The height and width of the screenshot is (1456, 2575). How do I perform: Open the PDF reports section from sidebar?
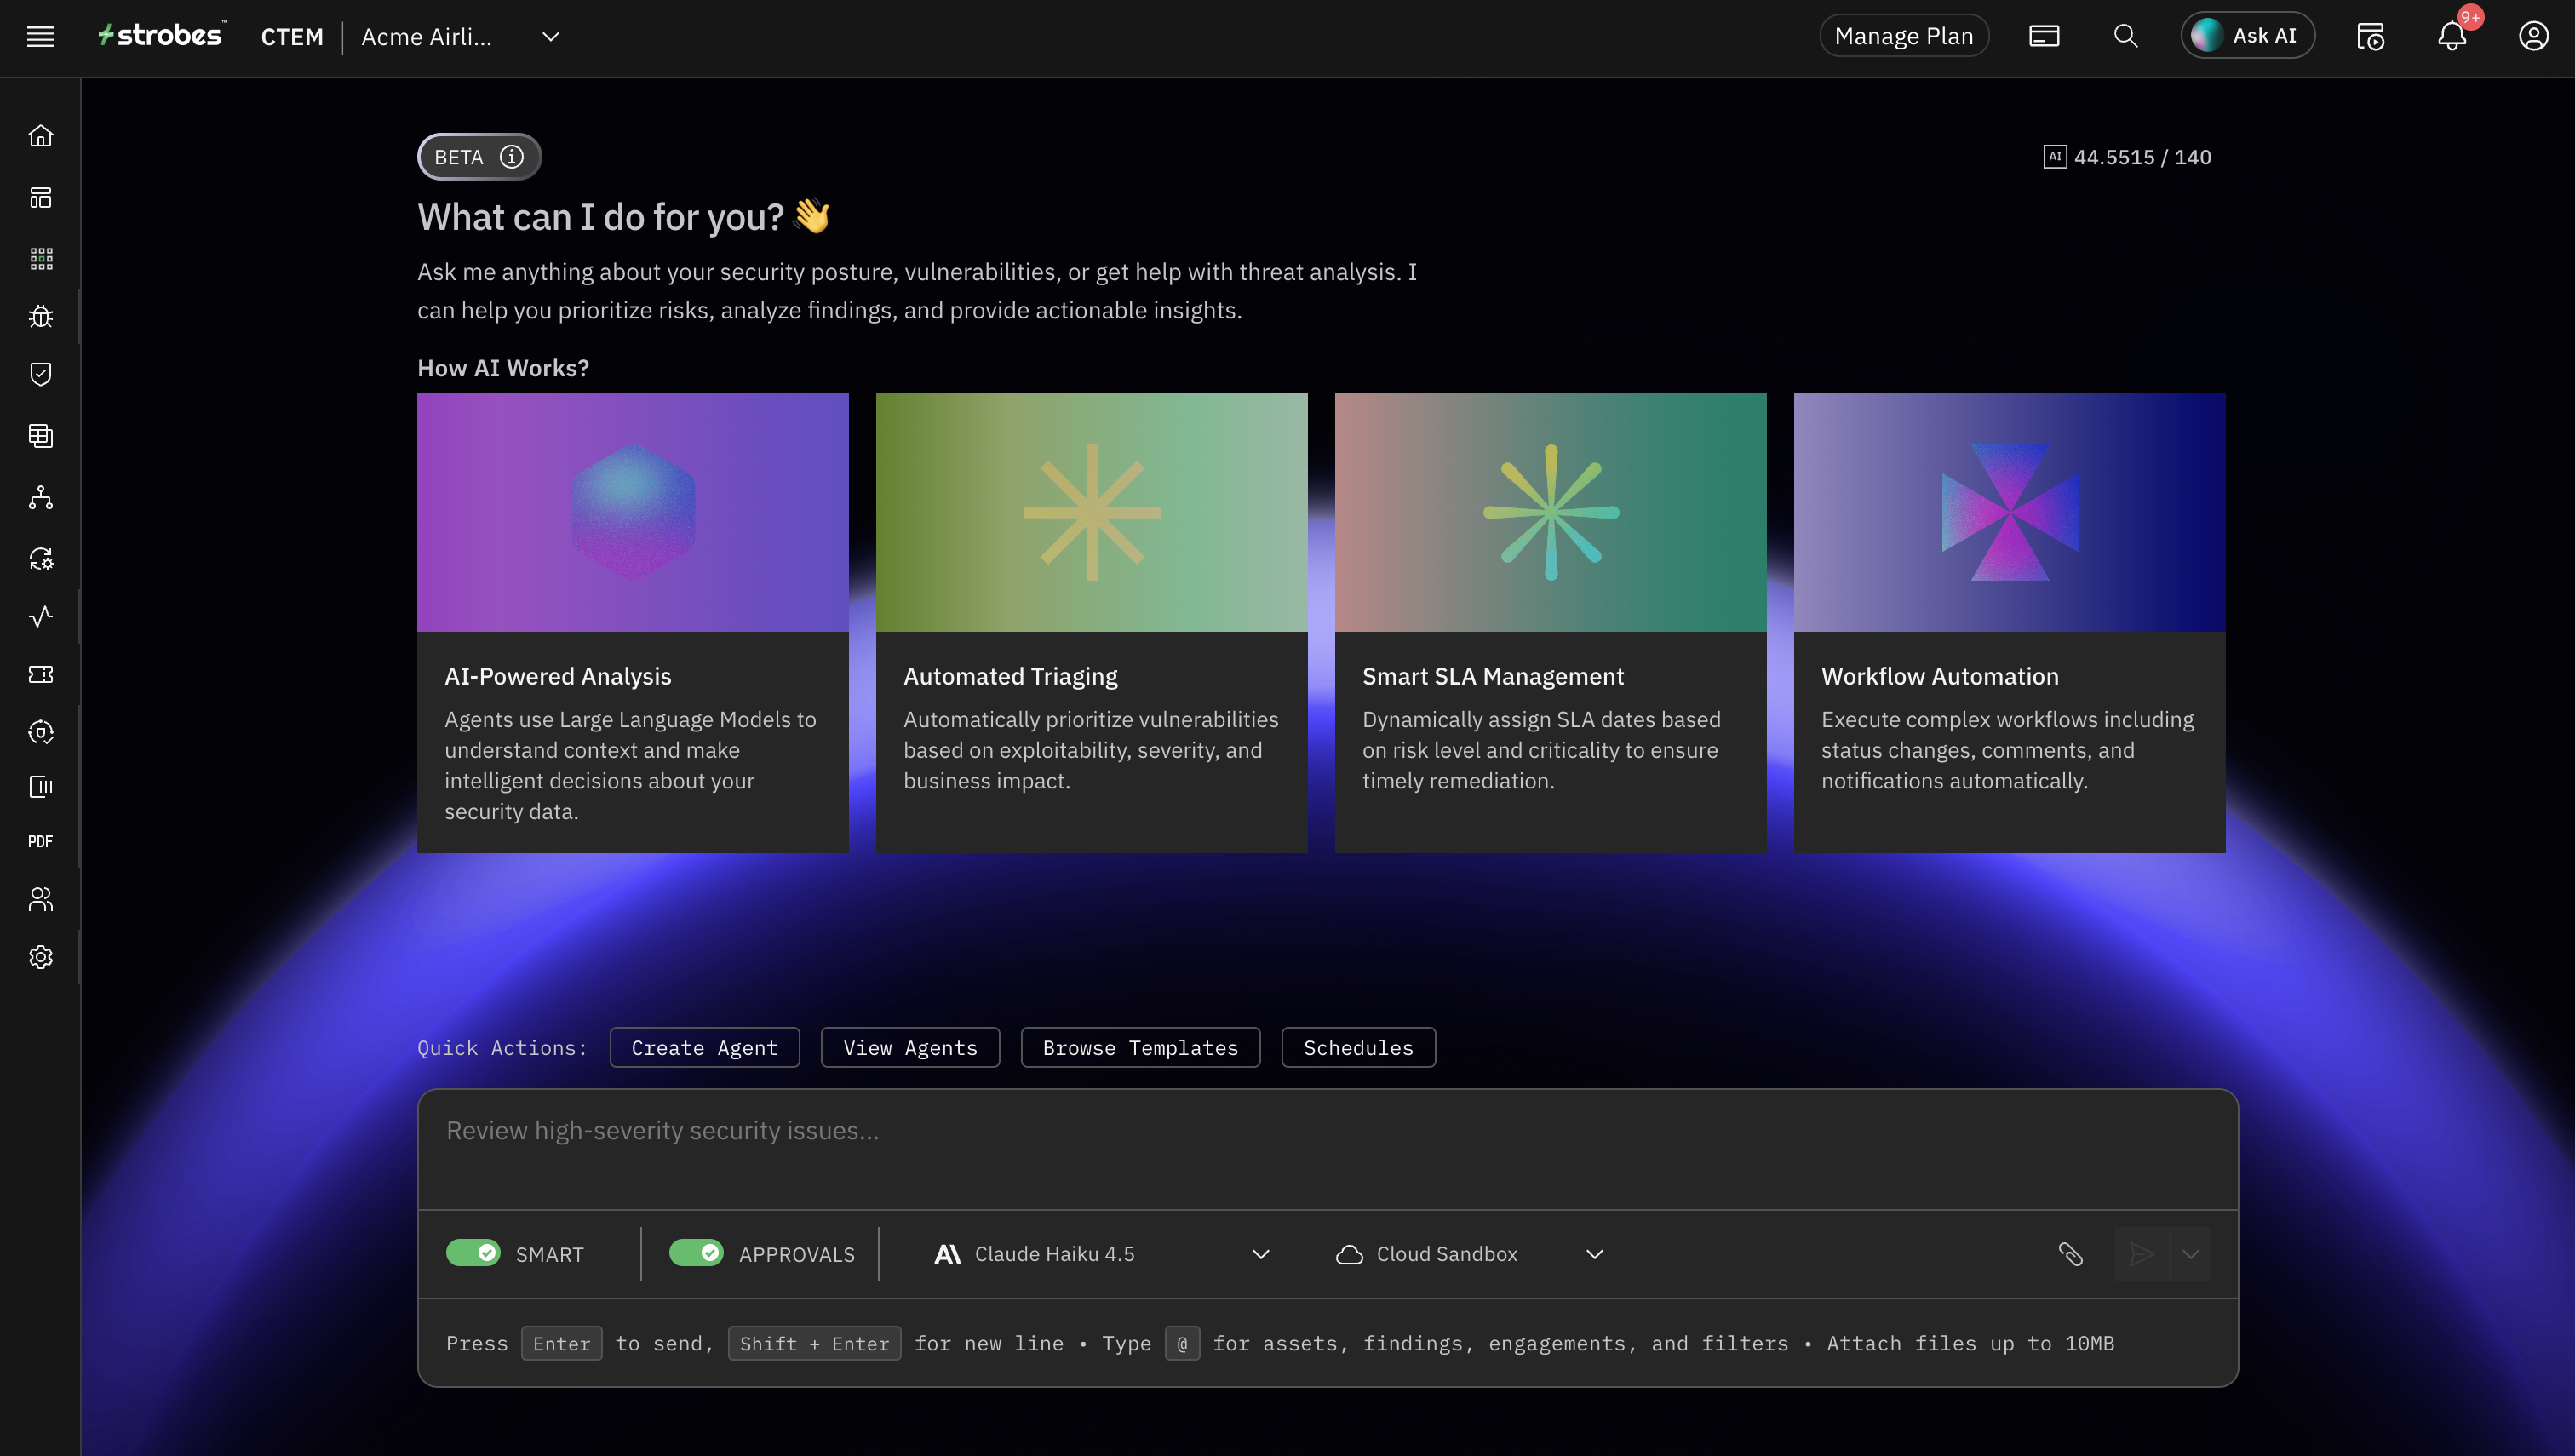[40, 840]
